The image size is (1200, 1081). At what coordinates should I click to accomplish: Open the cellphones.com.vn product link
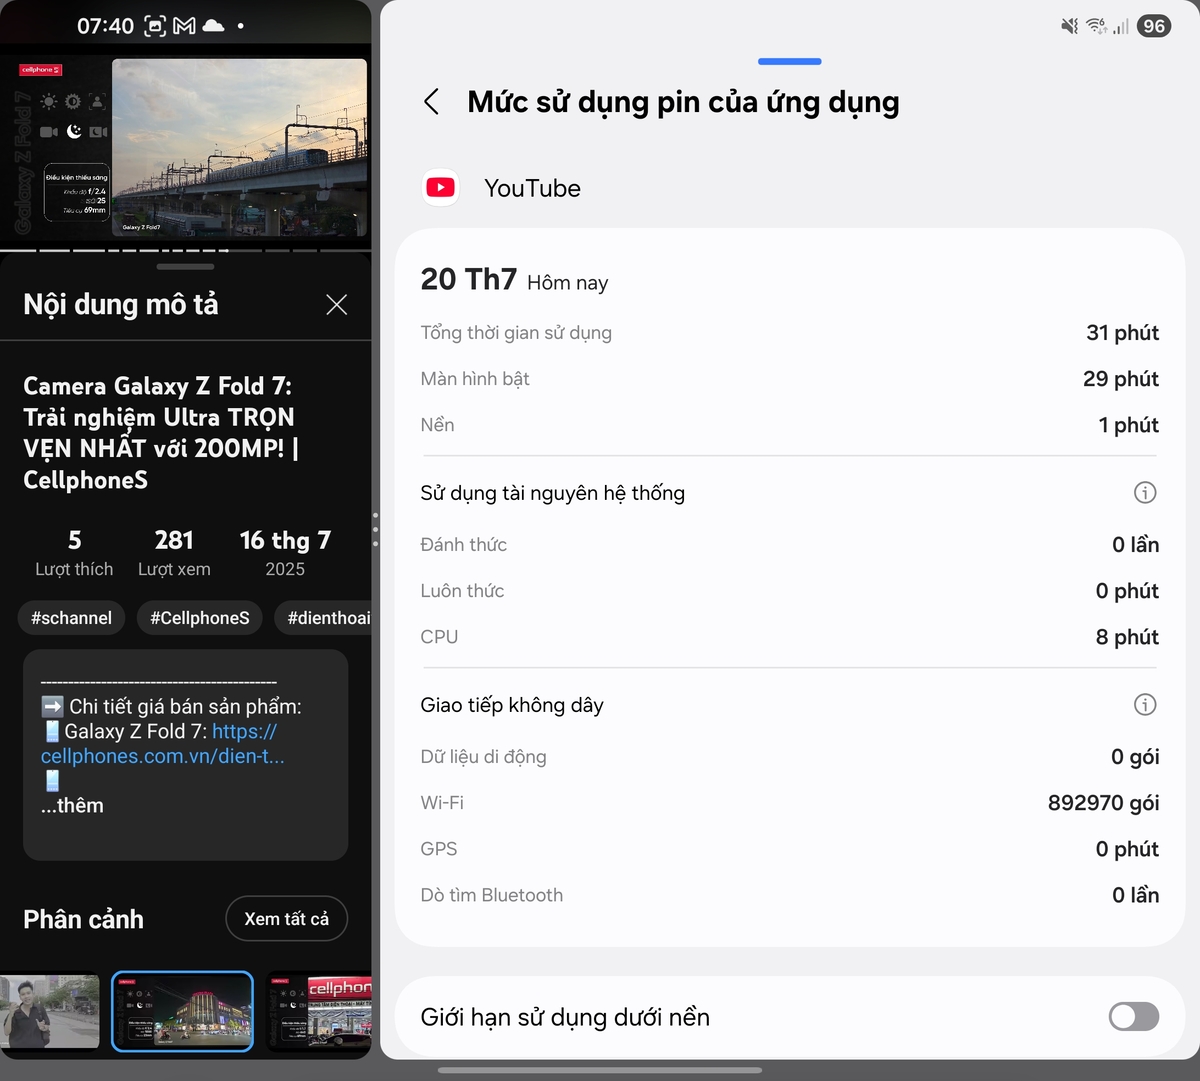pyautogui.click(x=162, y=744)
